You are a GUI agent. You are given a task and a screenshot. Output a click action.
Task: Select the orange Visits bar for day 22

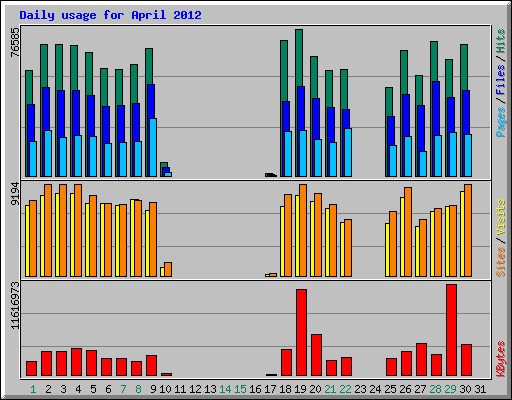click(348, 248)
